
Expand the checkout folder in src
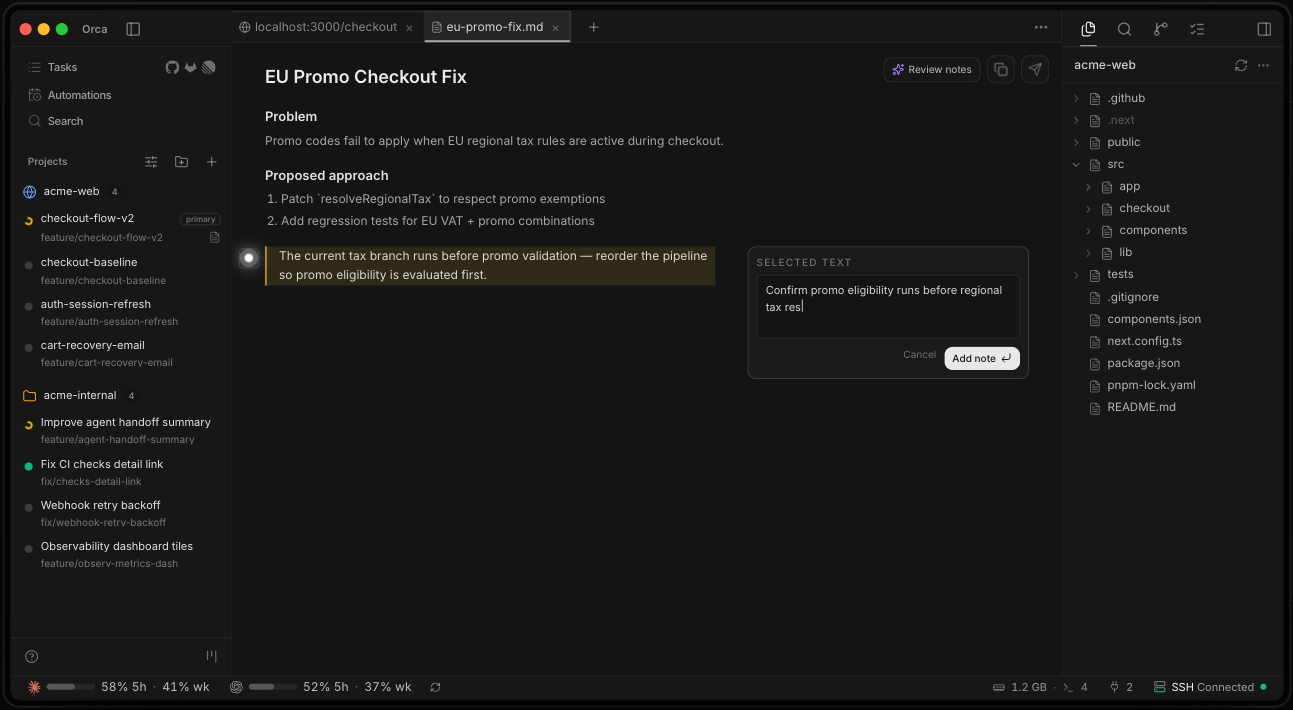click(1089, 208)
